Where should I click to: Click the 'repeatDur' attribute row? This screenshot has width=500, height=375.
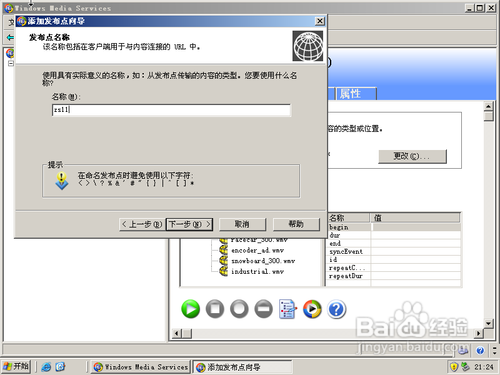[394, 276]
